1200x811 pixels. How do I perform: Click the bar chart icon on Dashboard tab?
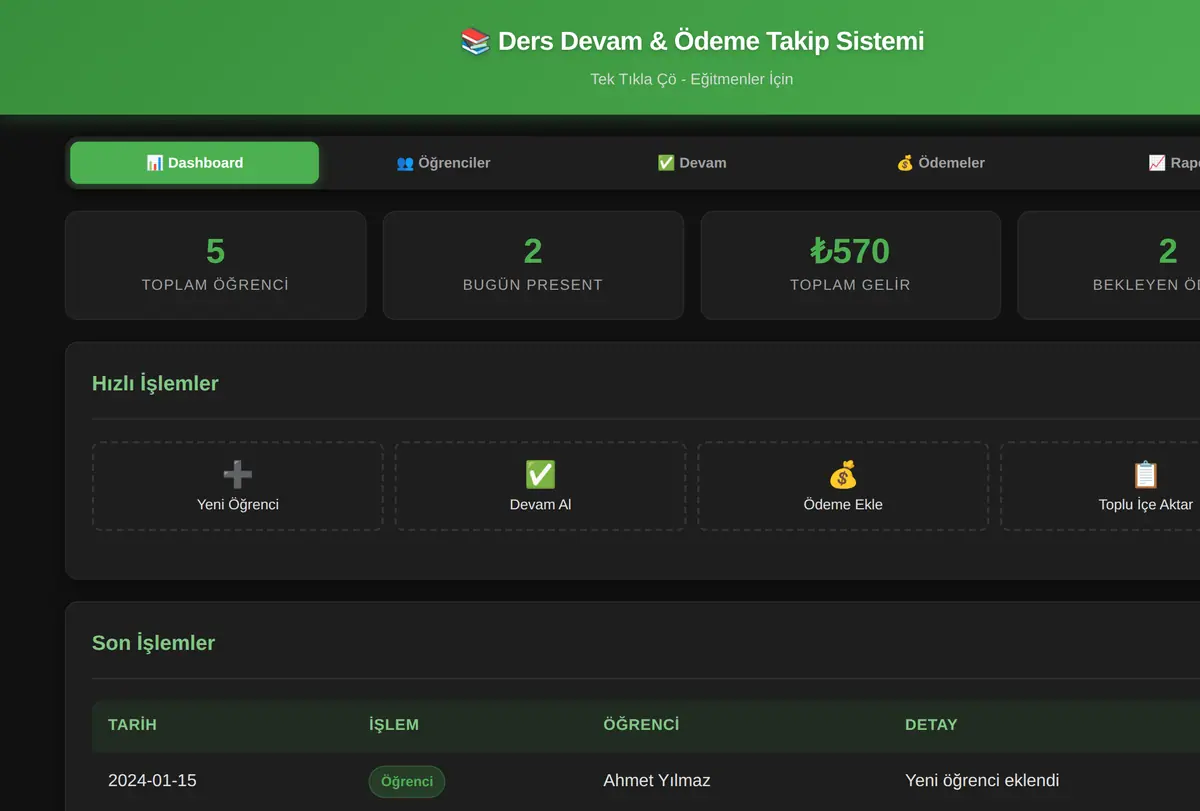pyautogui.click(x=155, y=163)
